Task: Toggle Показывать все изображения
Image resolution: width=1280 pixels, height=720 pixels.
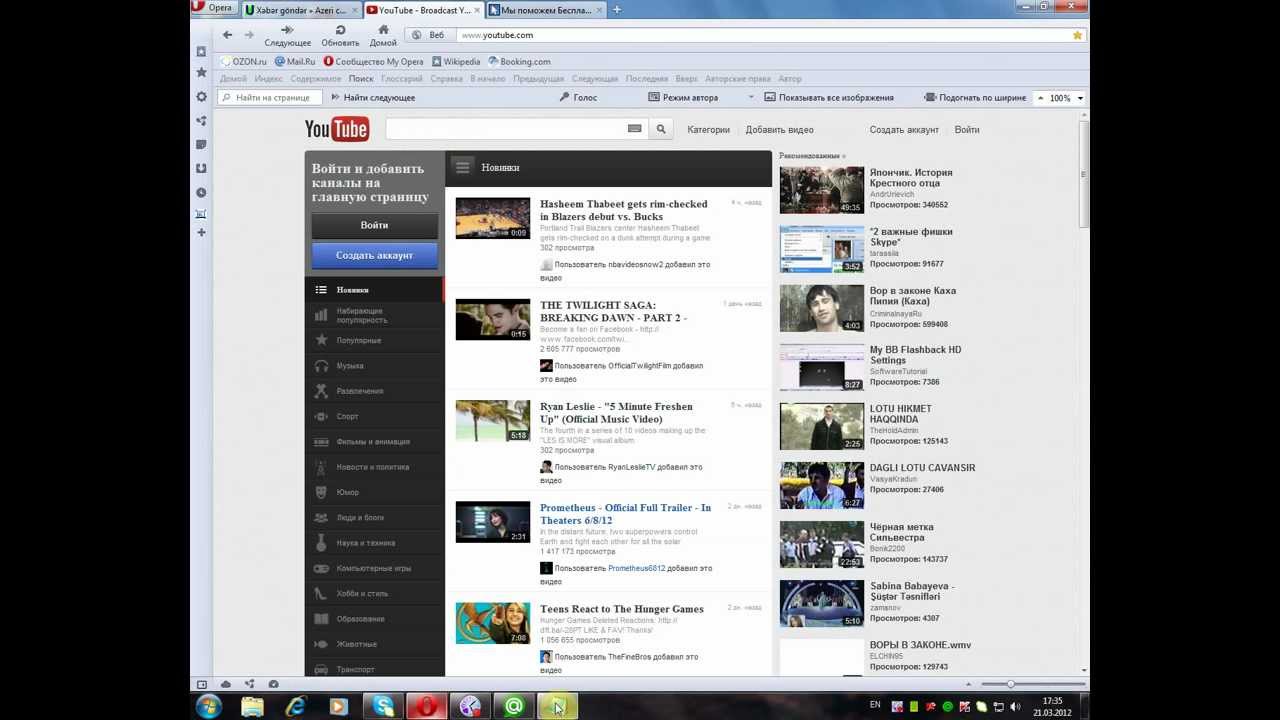Action: click(829, 97)
